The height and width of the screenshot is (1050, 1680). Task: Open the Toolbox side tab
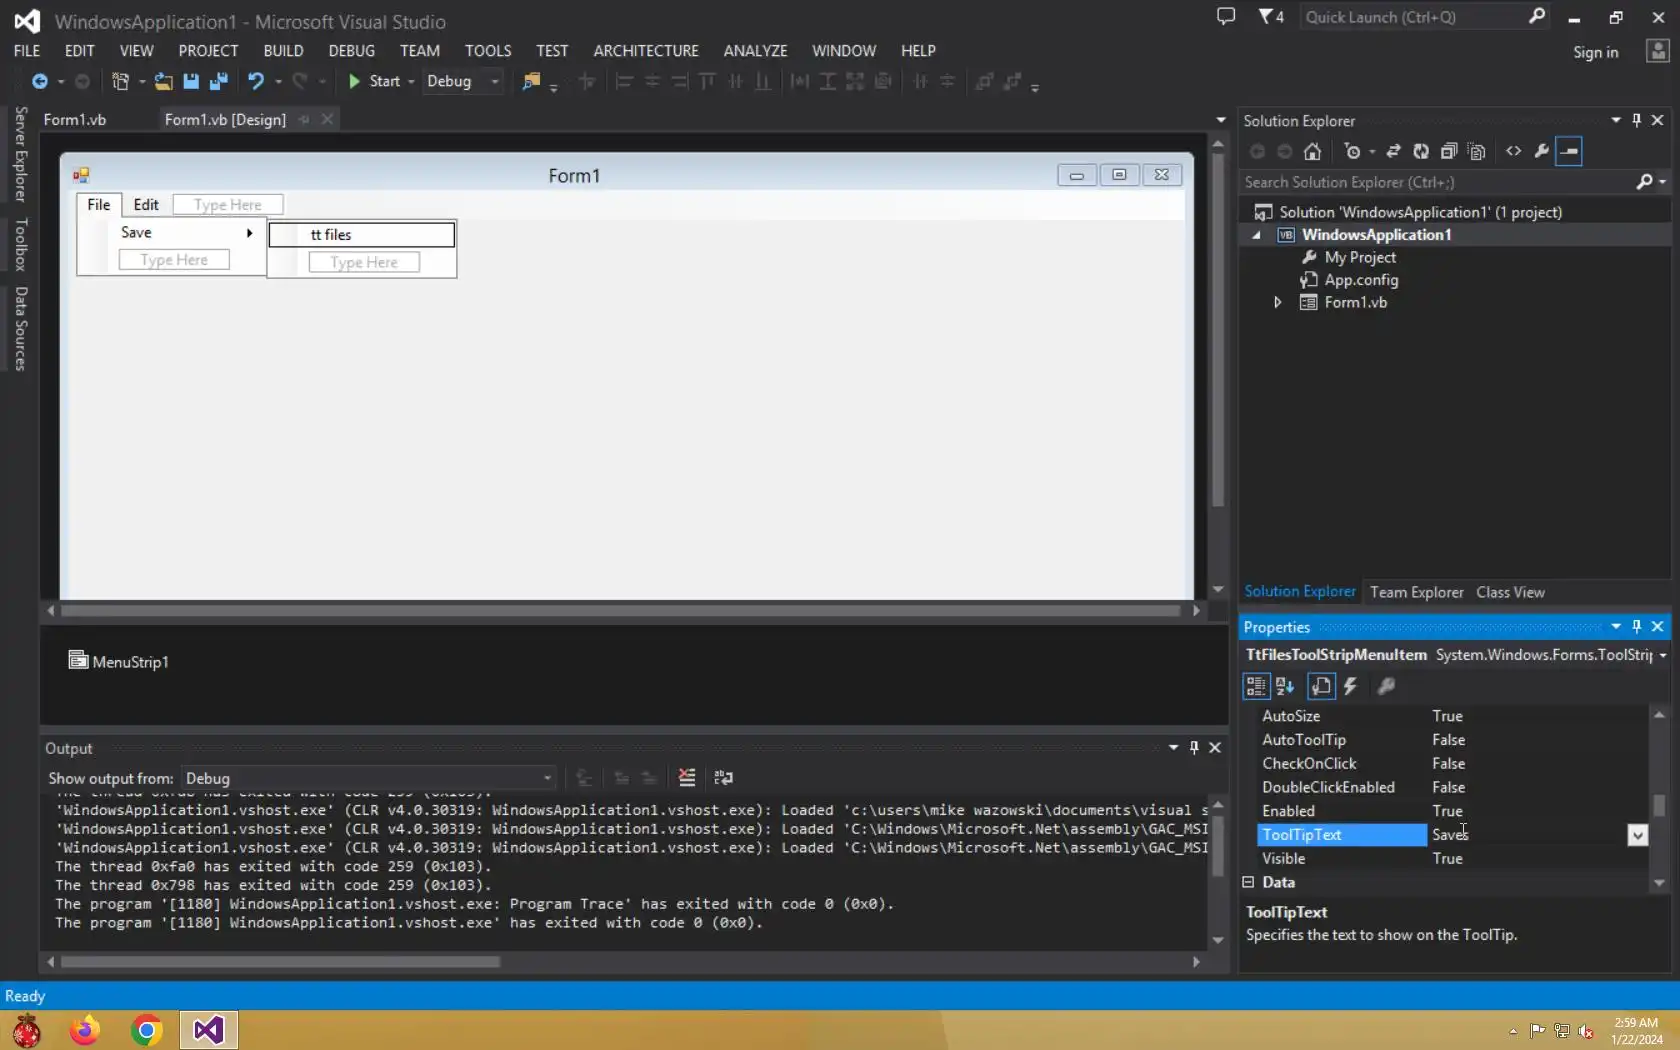click(20, 244)
